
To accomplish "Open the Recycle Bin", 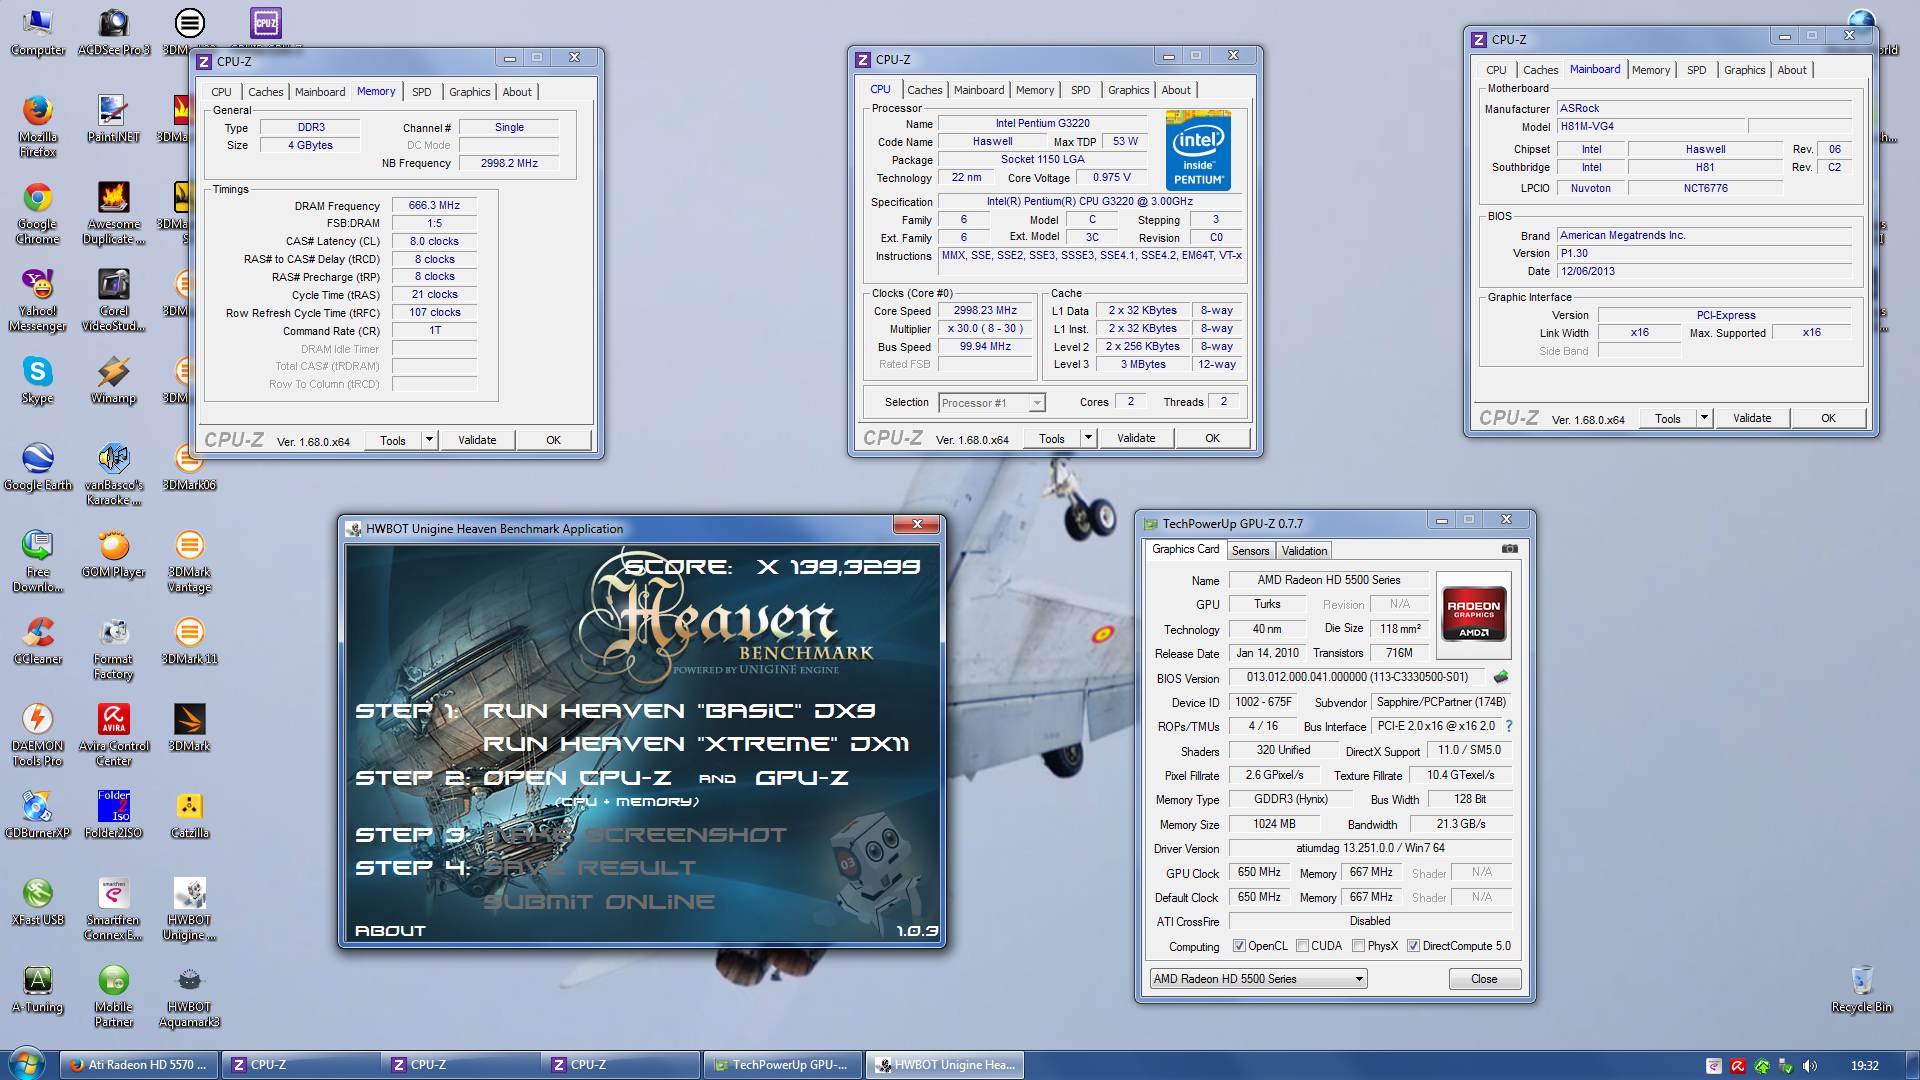I will click(1861, 988).
